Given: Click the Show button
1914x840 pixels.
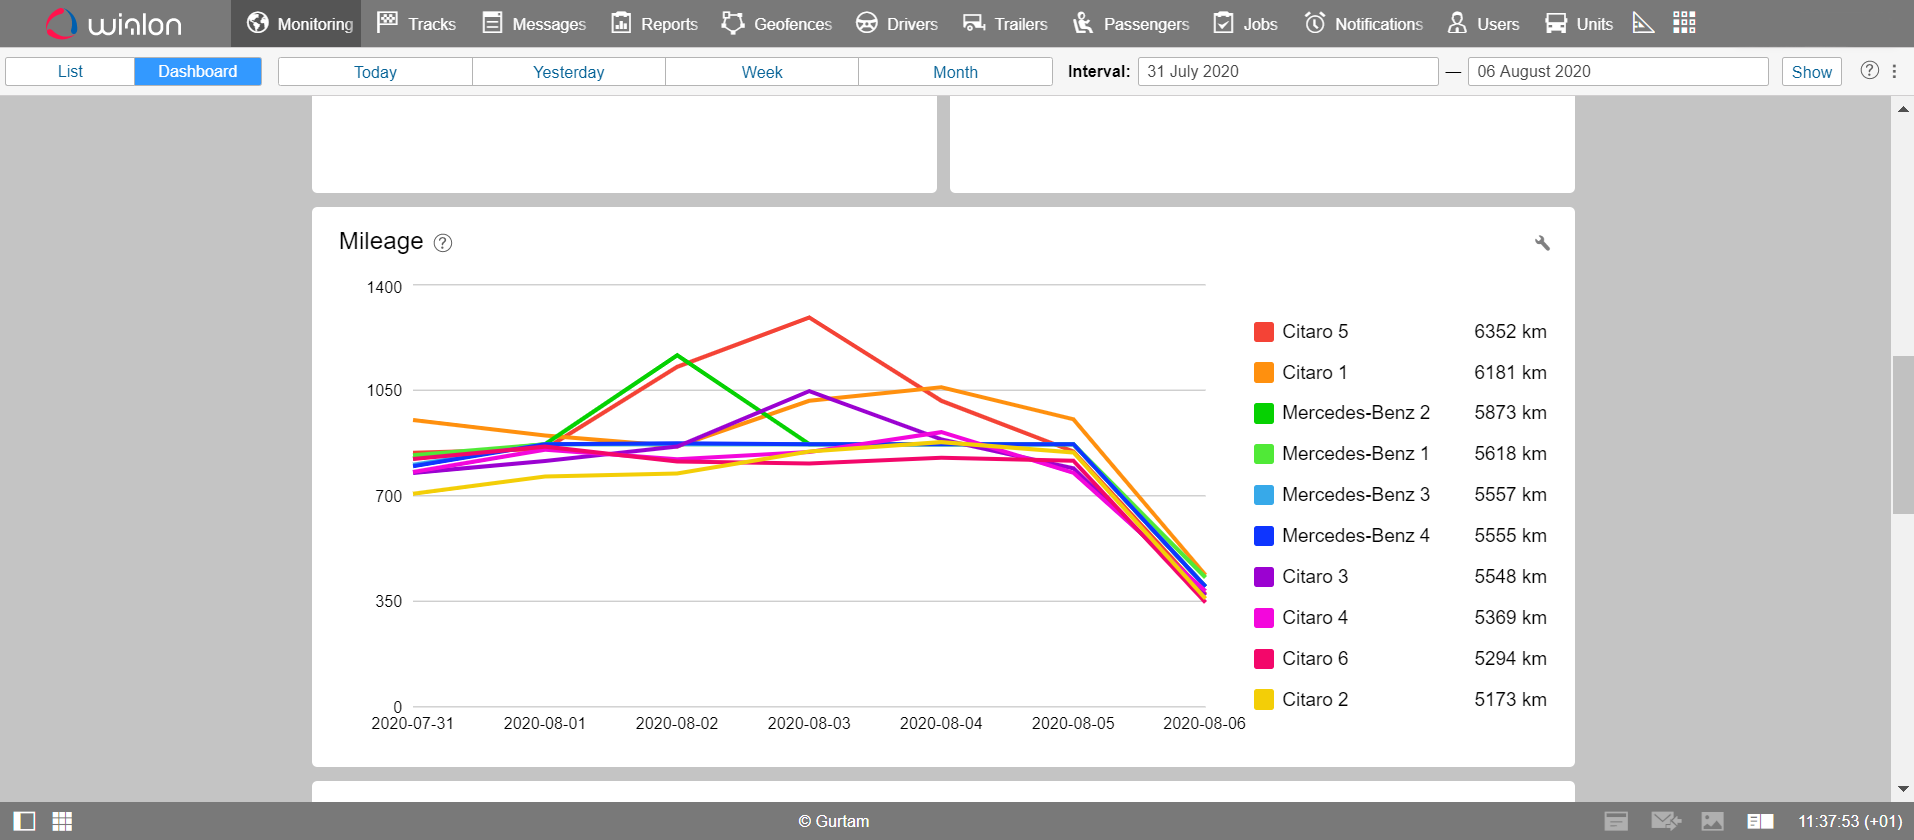Looking at the screenshot, I should 1811,71.
